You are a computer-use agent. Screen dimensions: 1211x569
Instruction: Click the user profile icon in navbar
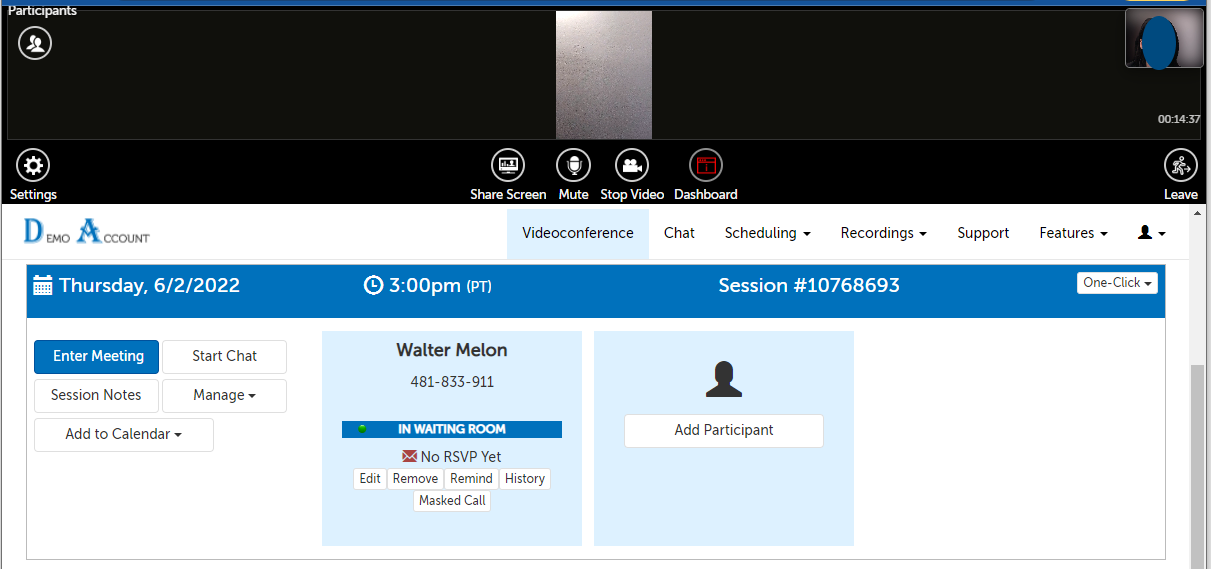(x=1151, y=233)
